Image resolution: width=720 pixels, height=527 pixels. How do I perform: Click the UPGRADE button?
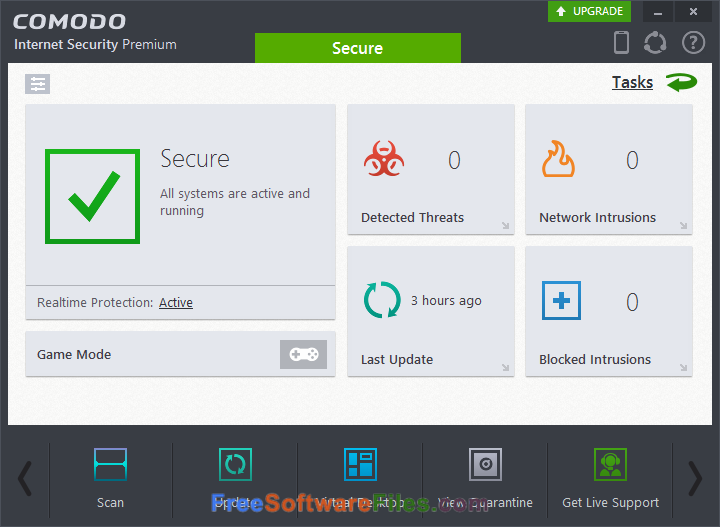pos(589,11)
